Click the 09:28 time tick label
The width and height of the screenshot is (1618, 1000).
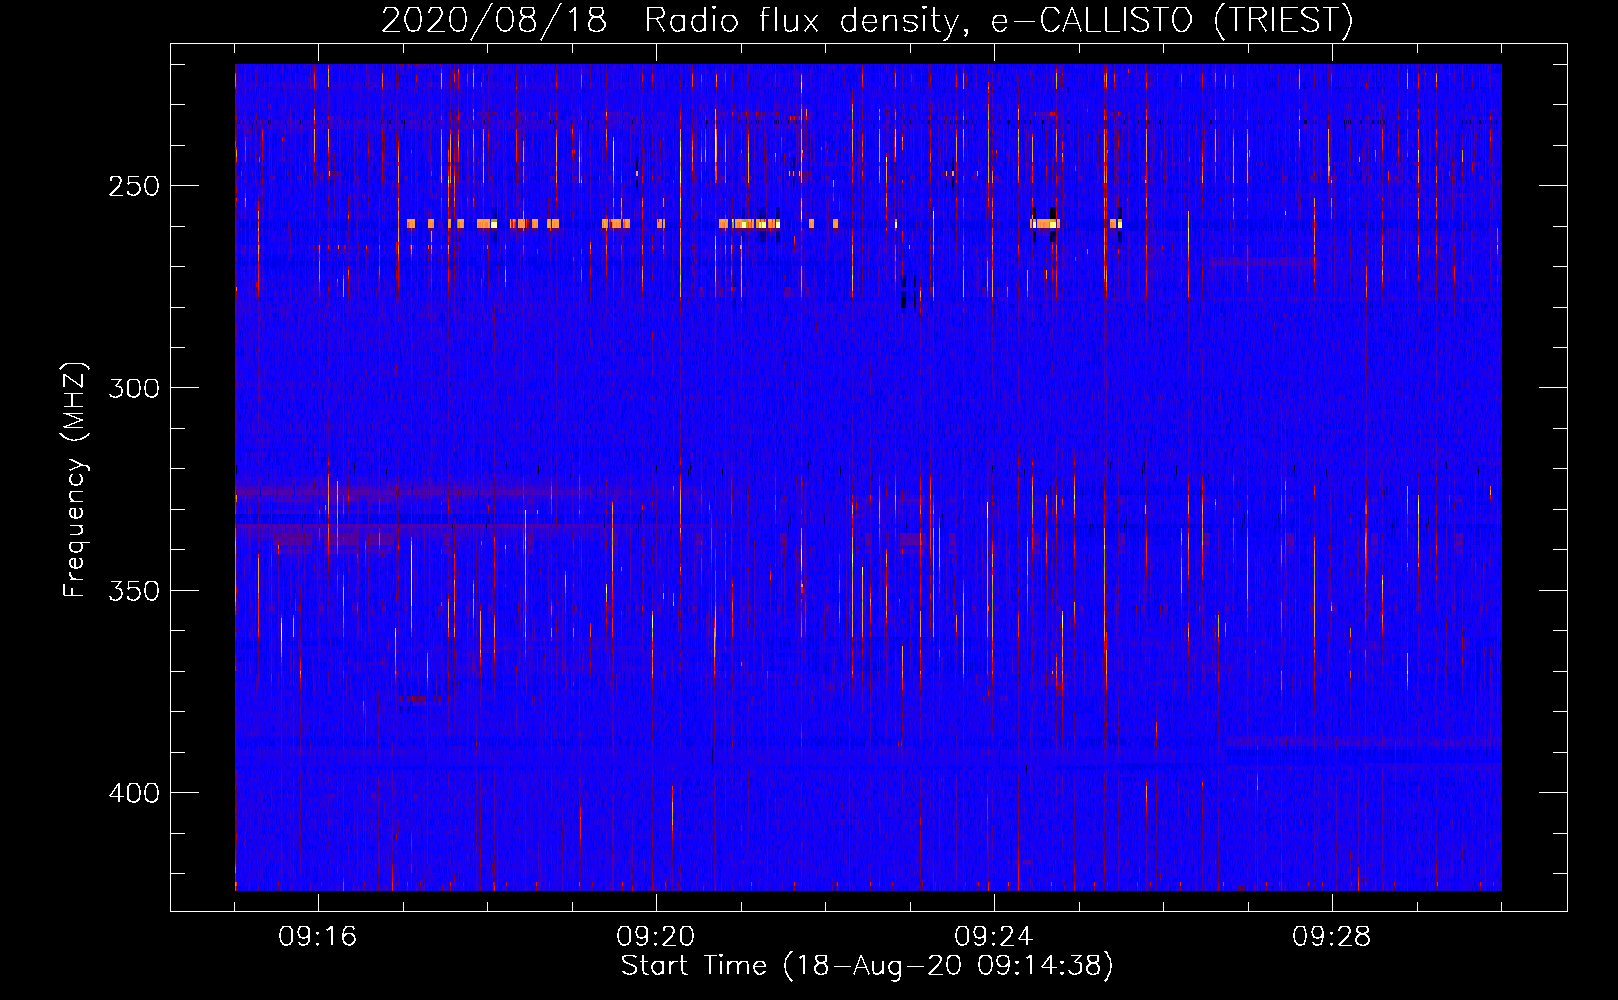[x=1332, y=937]
